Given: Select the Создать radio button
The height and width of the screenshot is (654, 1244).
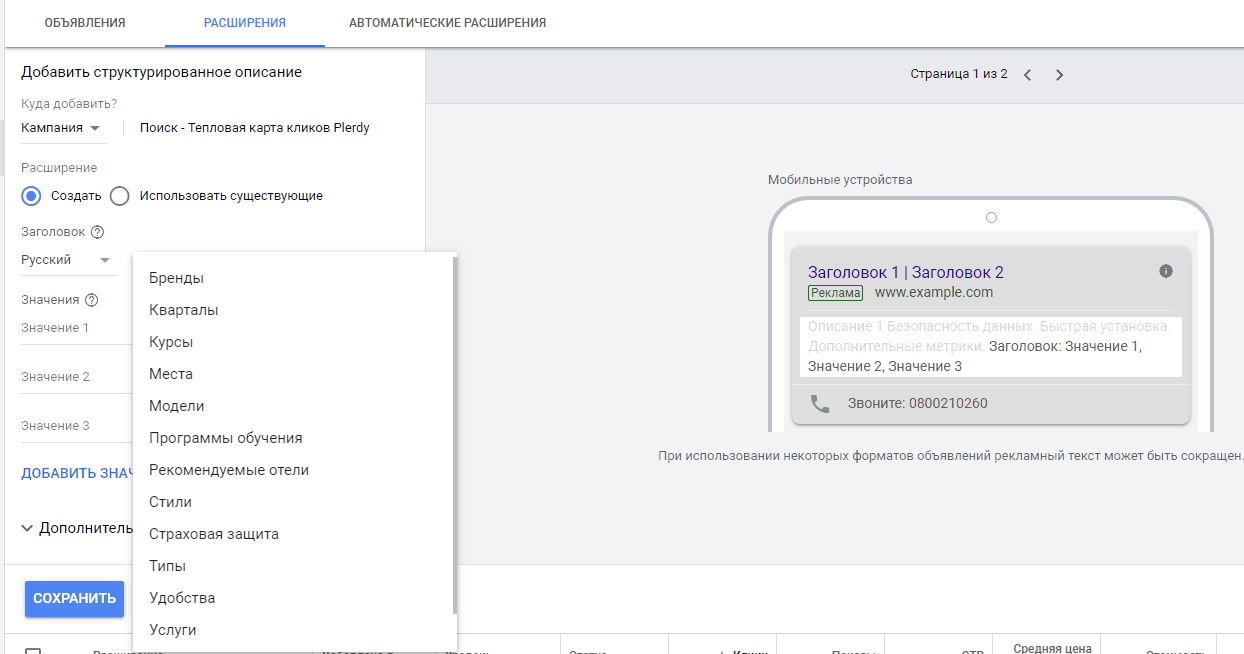Looking at the screenshot, I should pyautogui.click(x=30, y=195).
